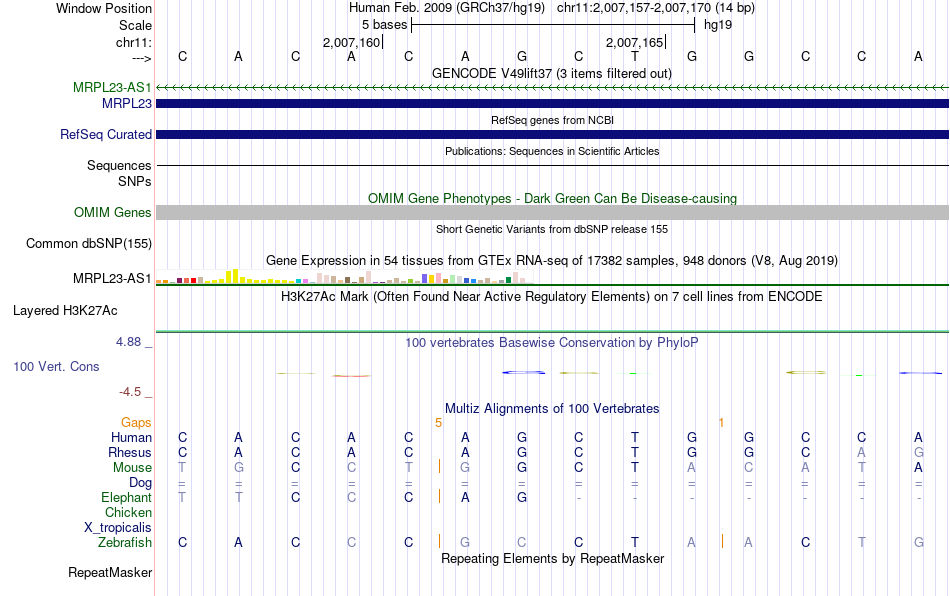Click the GTEx MRPL23-AS1 expression label
This screenshot has height=596, width=950.
(x=112, y=279)
